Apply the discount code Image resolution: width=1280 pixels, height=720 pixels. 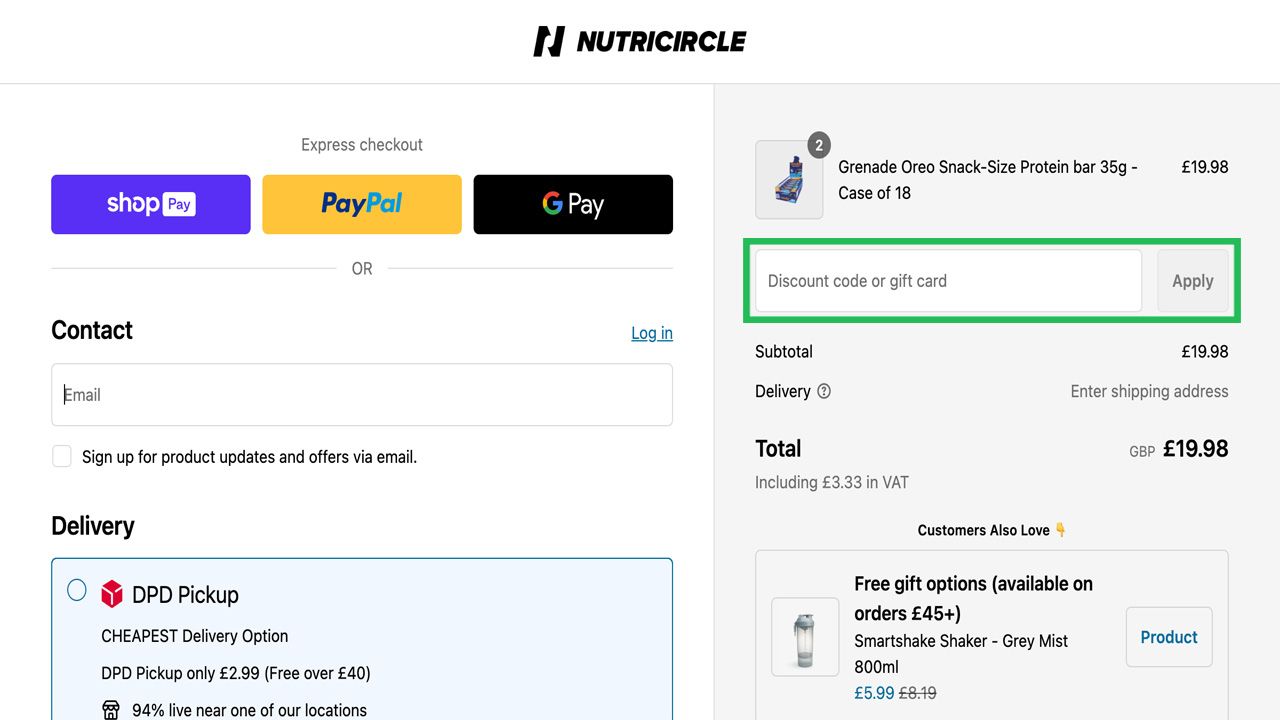[1193, 281]
